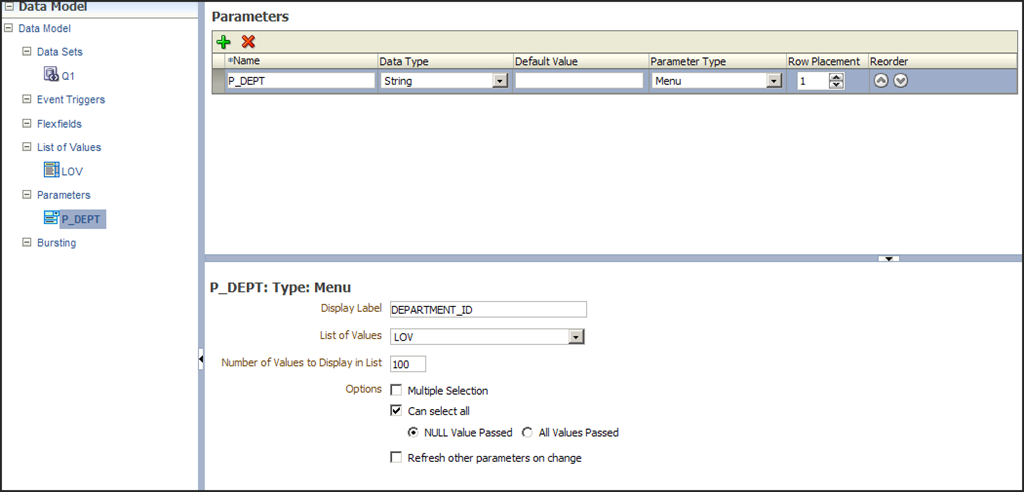Enable Multiple Selection option

[x=396, y=391]
